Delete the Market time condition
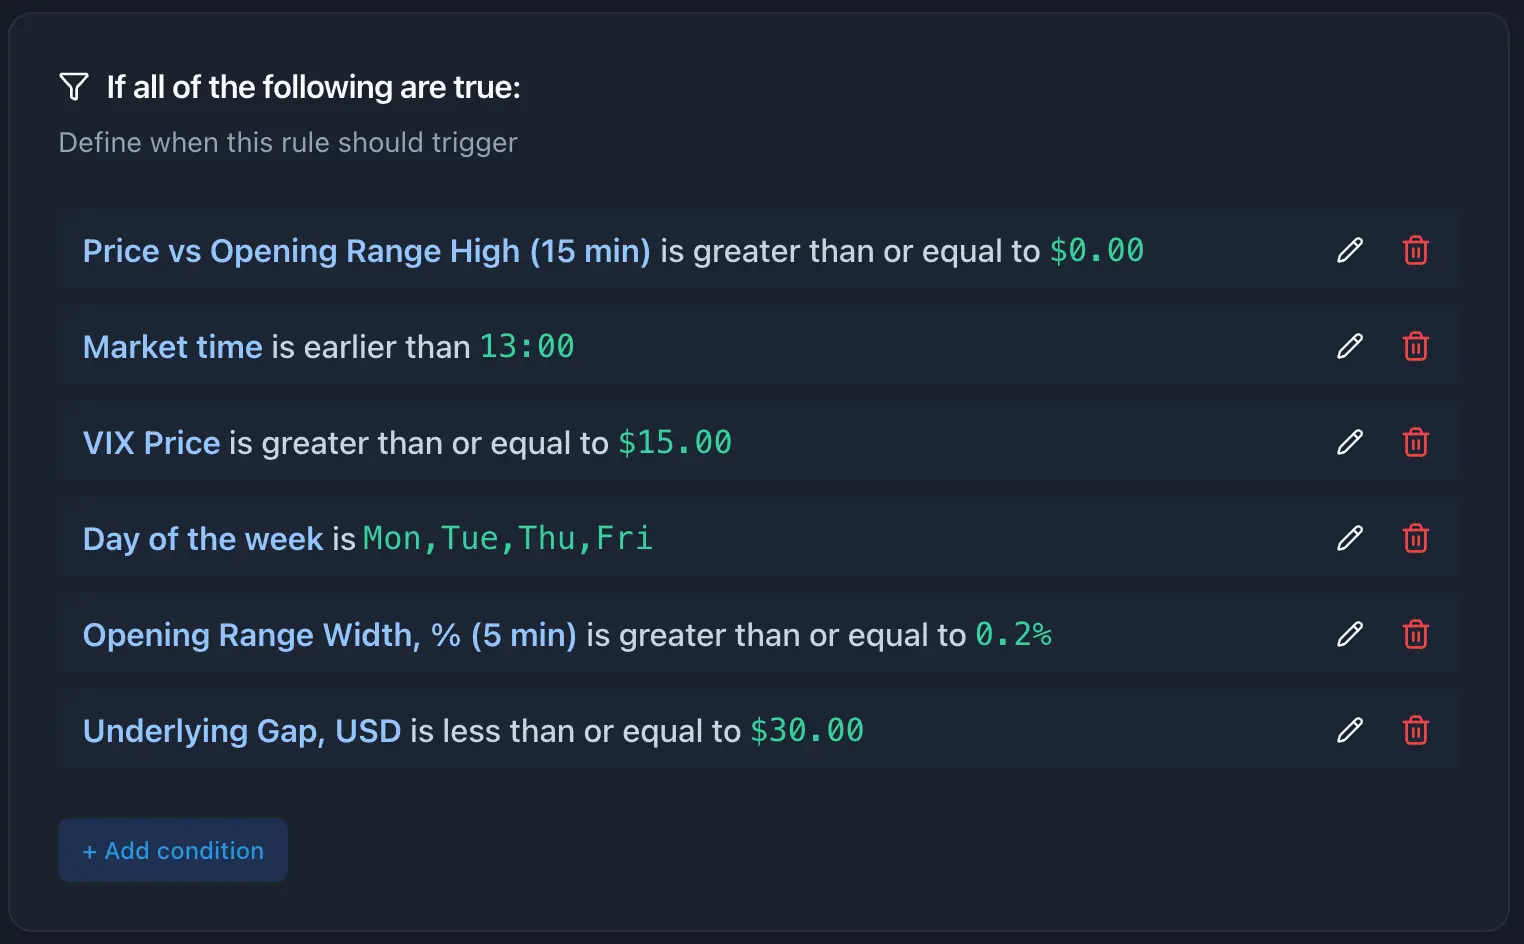The image size is (1524, 944). pos(1416,346)
